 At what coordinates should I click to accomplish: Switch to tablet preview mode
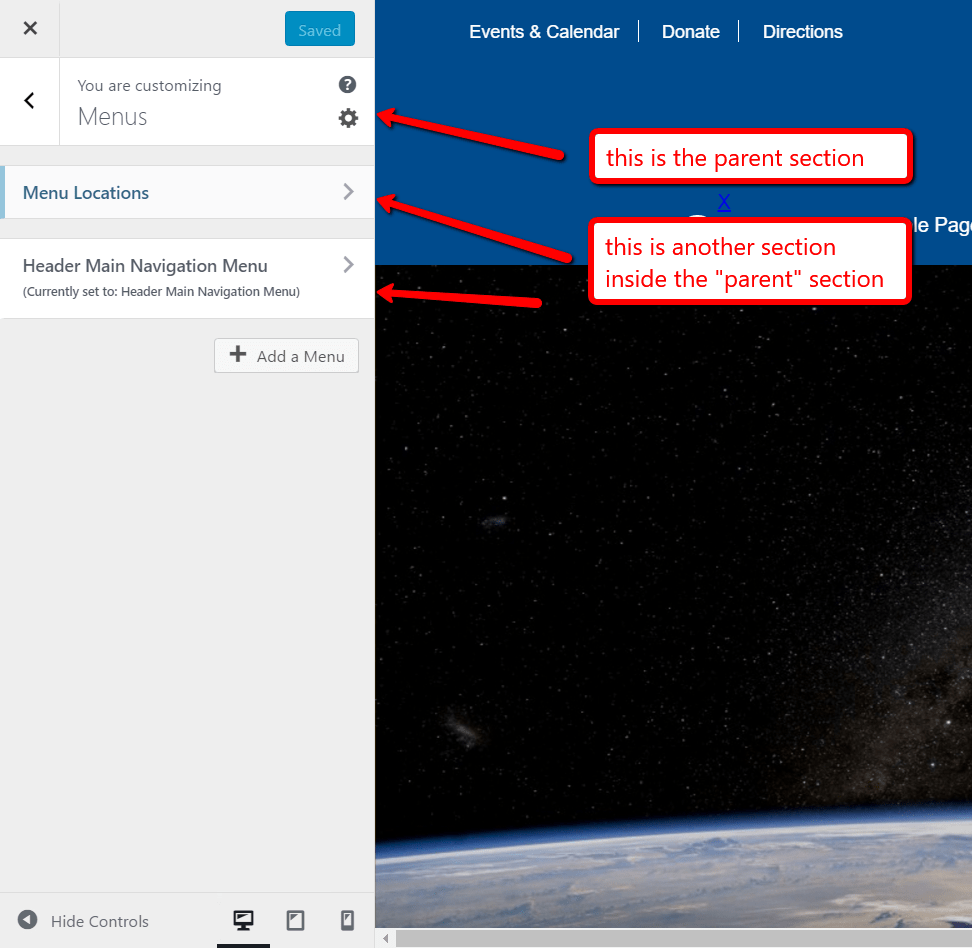[x=295, y=921]
